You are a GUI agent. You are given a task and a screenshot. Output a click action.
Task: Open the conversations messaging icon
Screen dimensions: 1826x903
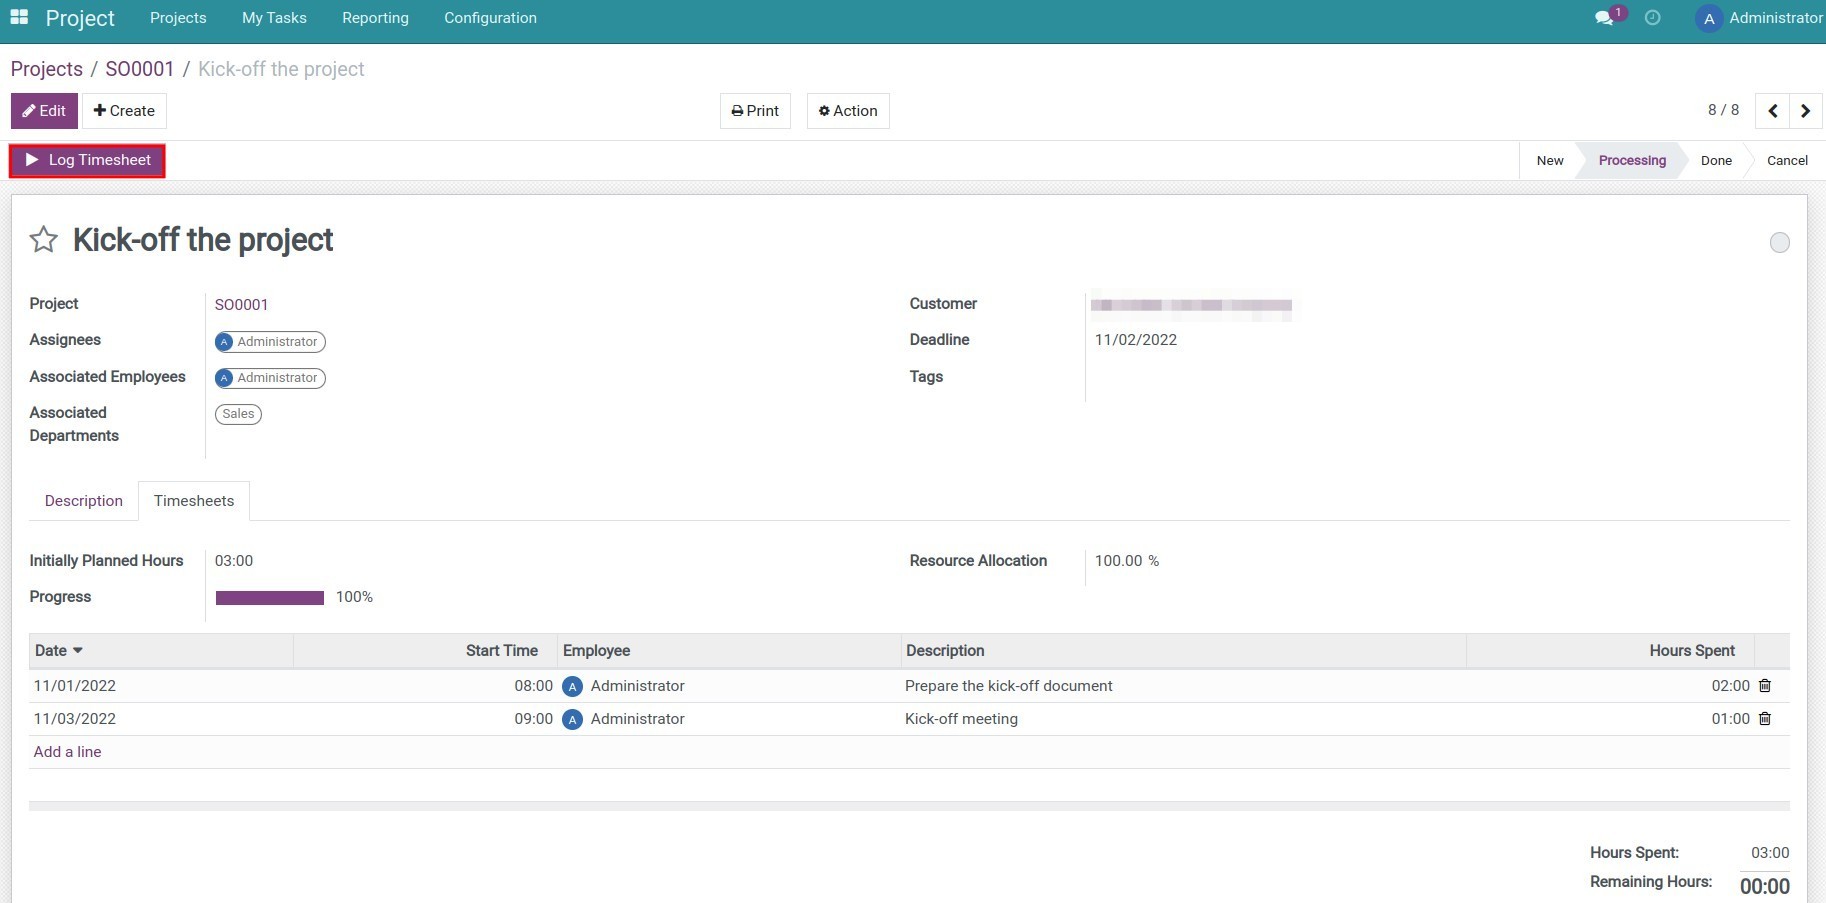click(x=1605, y=18)
